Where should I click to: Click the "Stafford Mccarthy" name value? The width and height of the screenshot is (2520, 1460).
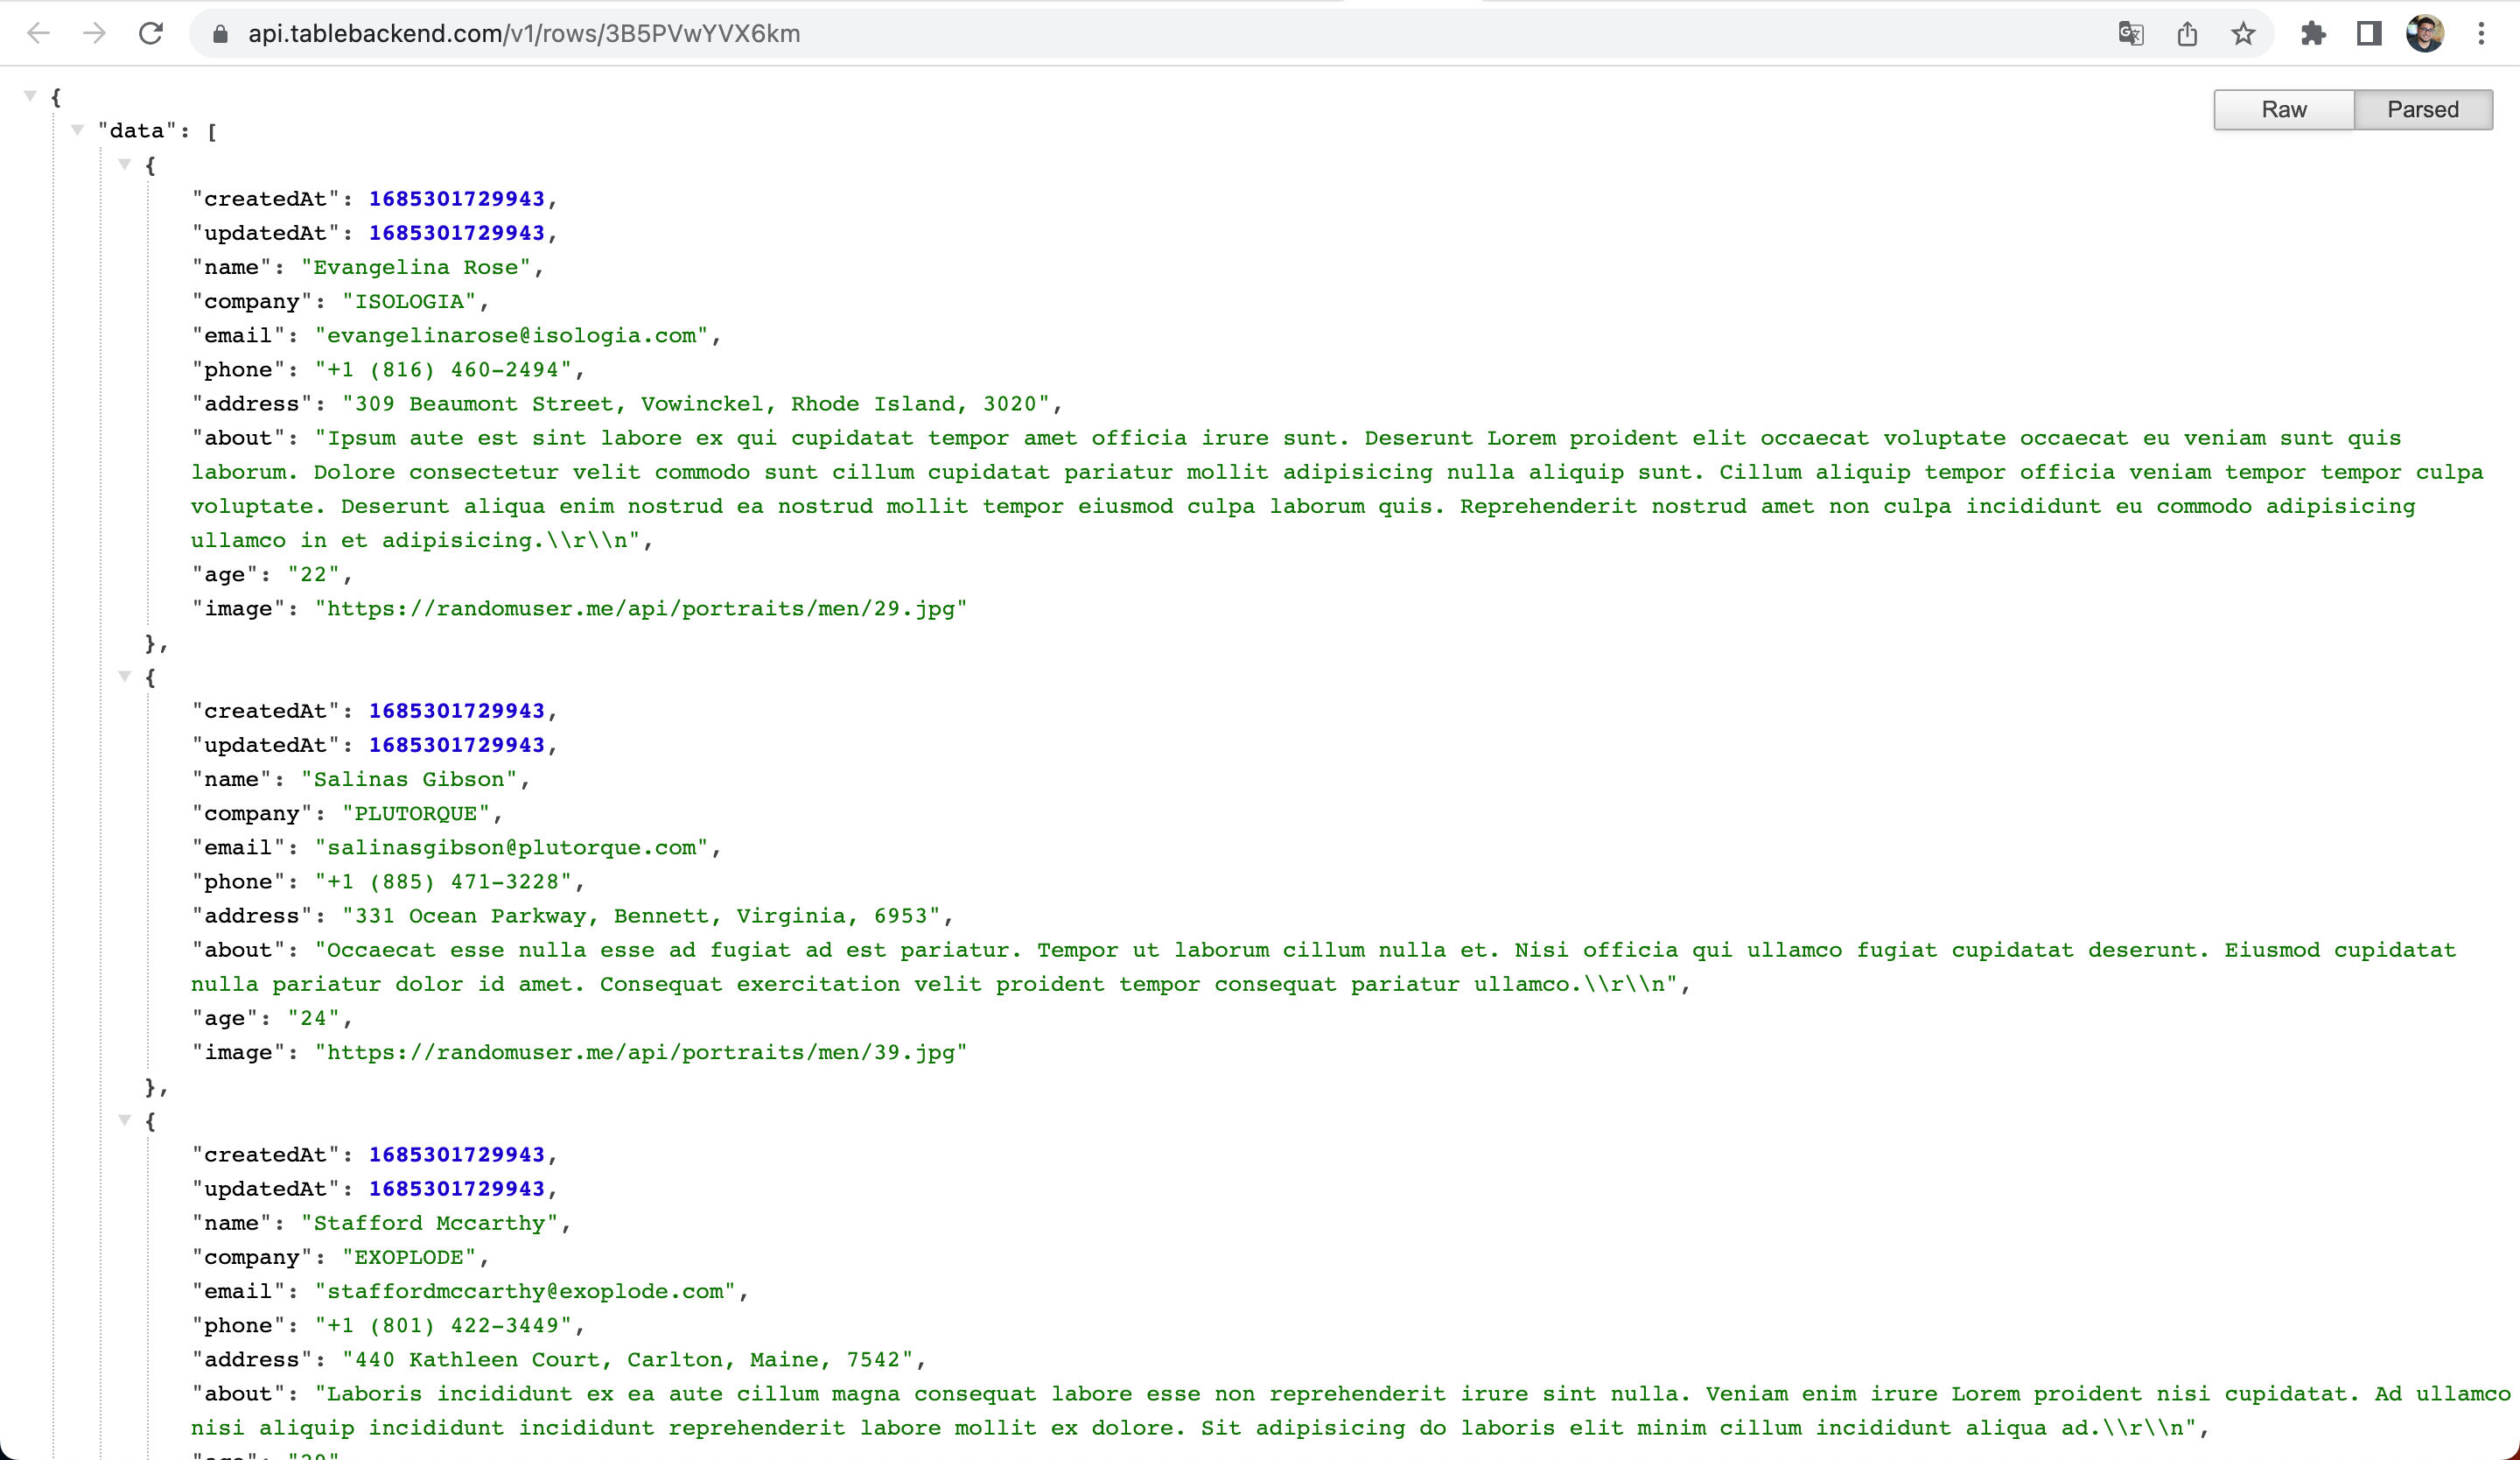[430, 1223]
